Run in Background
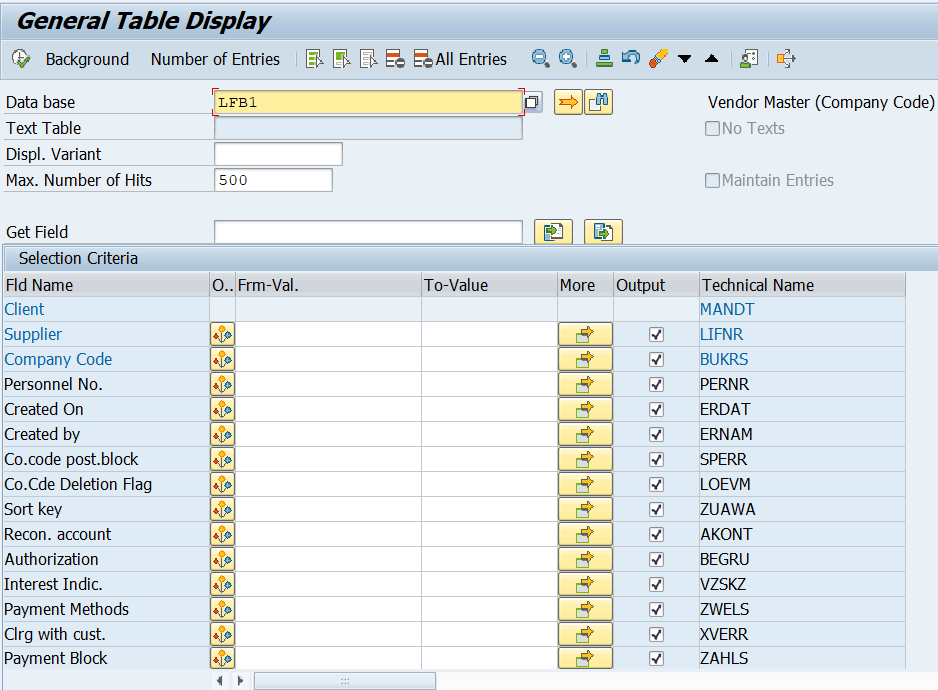 coord(87,59)
